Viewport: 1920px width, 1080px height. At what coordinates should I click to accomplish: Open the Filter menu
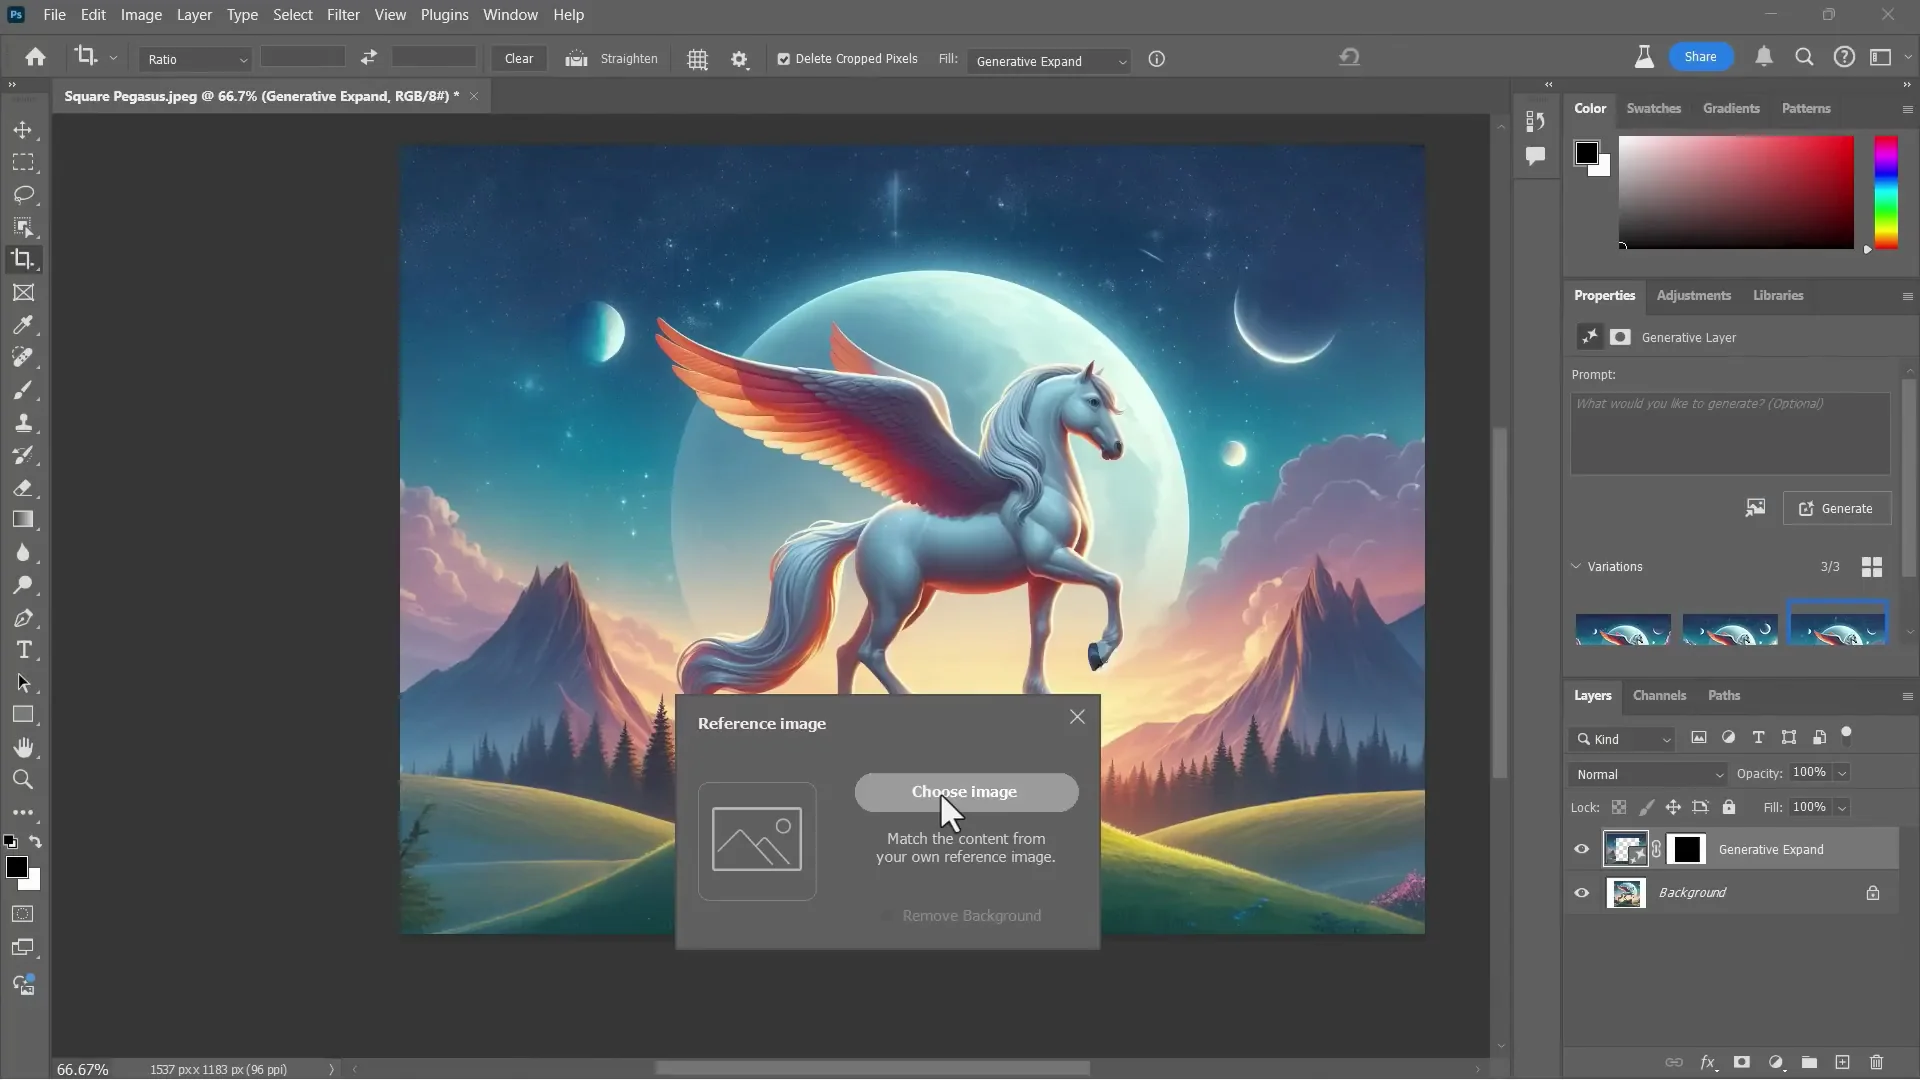pyautogui.click(x=343, y=14)
